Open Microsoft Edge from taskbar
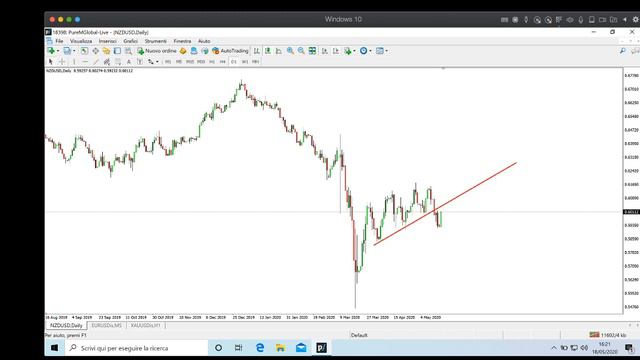This screenshot has height=360, width=640. coord(260,348)
